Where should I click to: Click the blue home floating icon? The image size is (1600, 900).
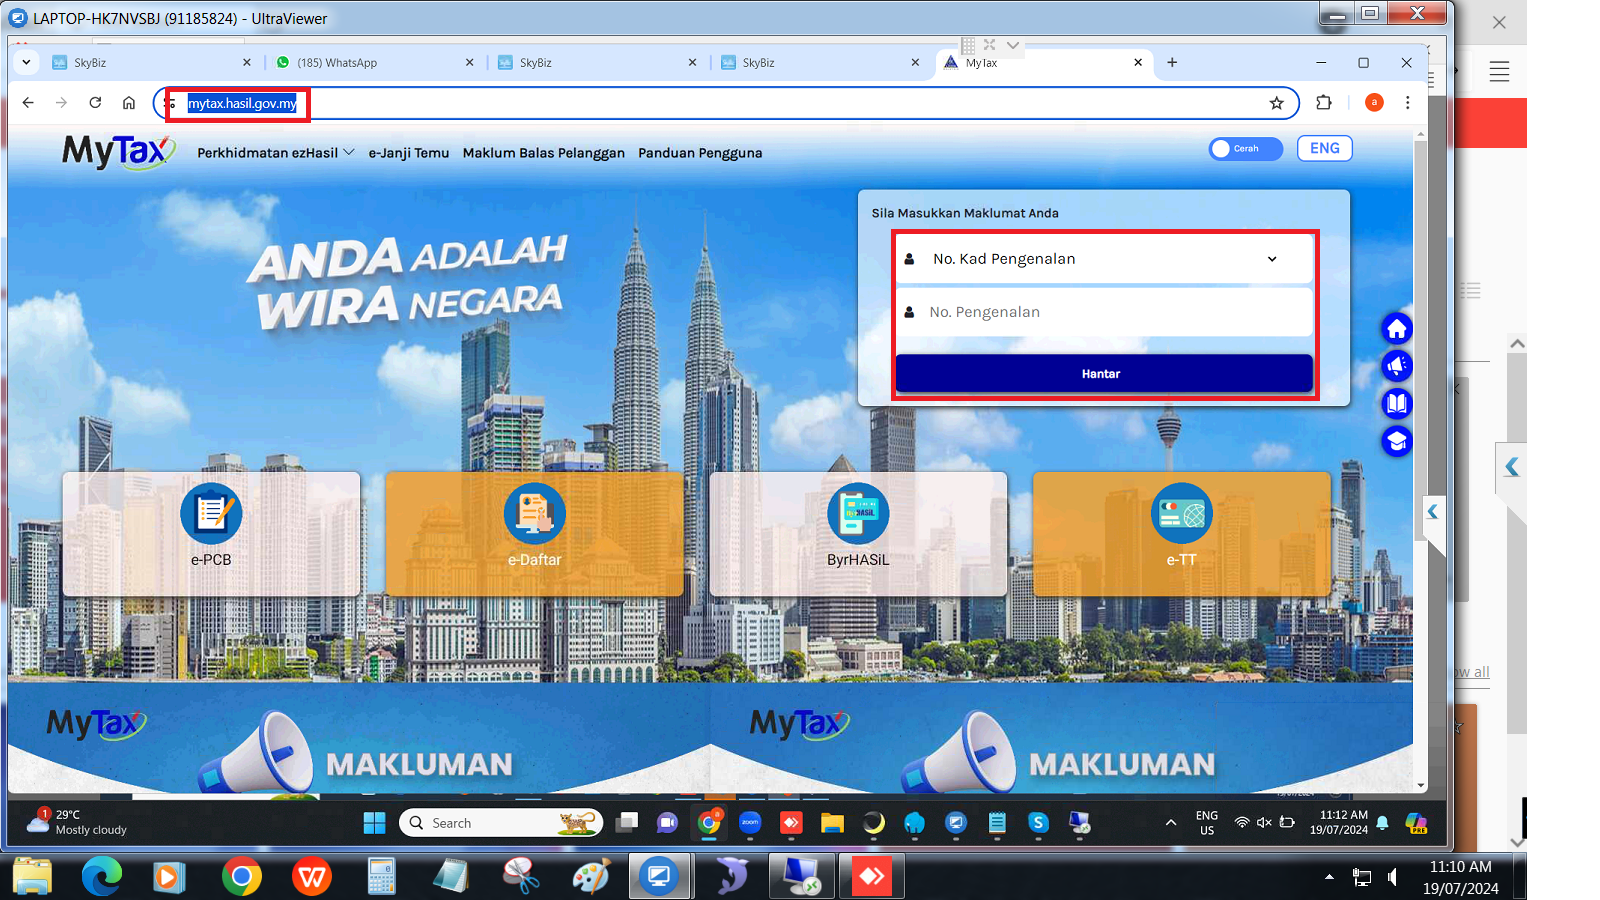[x=1396, y=329]
